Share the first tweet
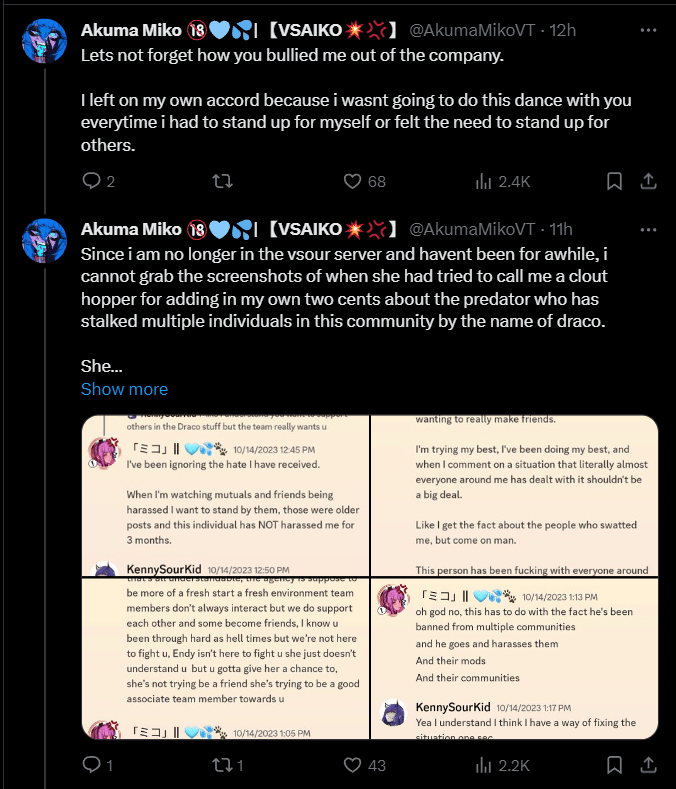 648,181
